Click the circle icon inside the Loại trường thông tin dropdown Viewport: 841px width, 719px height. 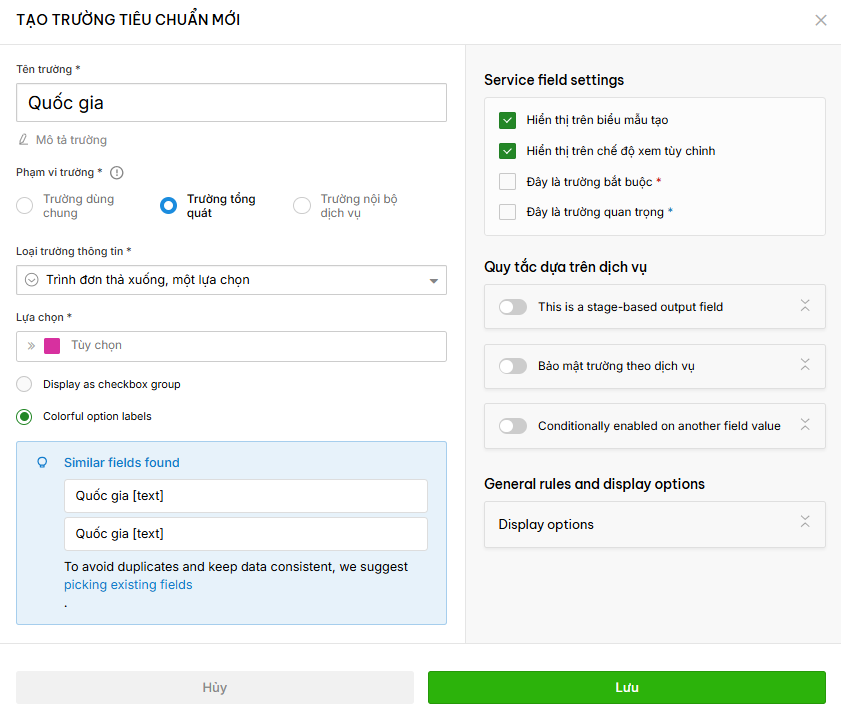pos(32,280)
